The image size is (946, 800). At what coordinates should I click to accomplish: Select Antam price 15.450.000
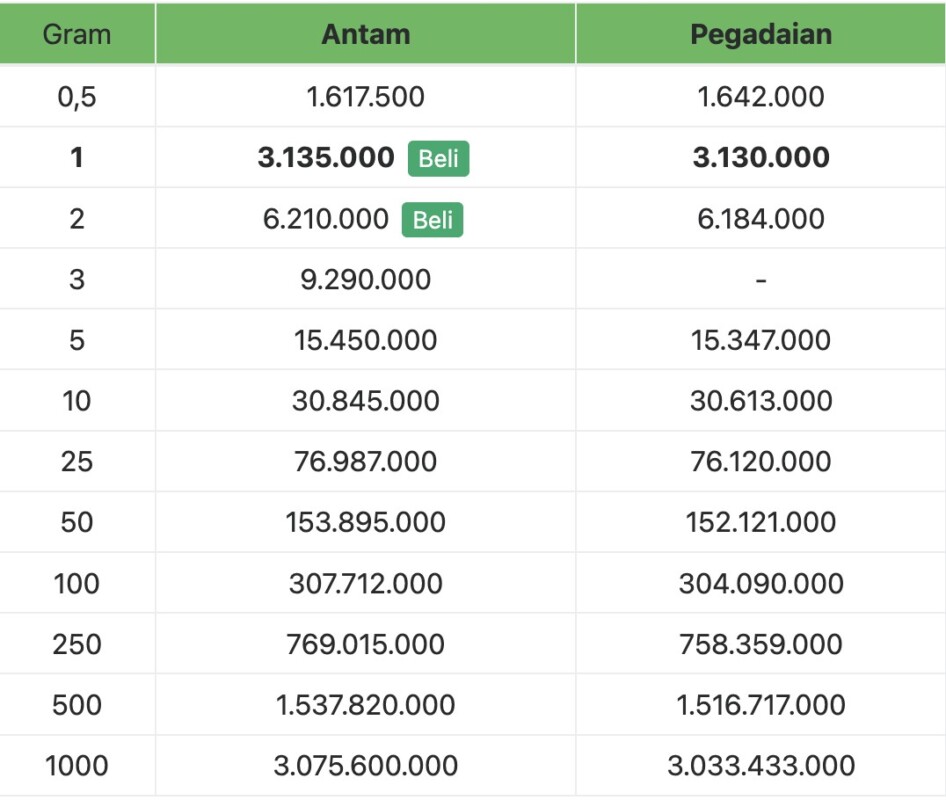[x=365, y=340]
